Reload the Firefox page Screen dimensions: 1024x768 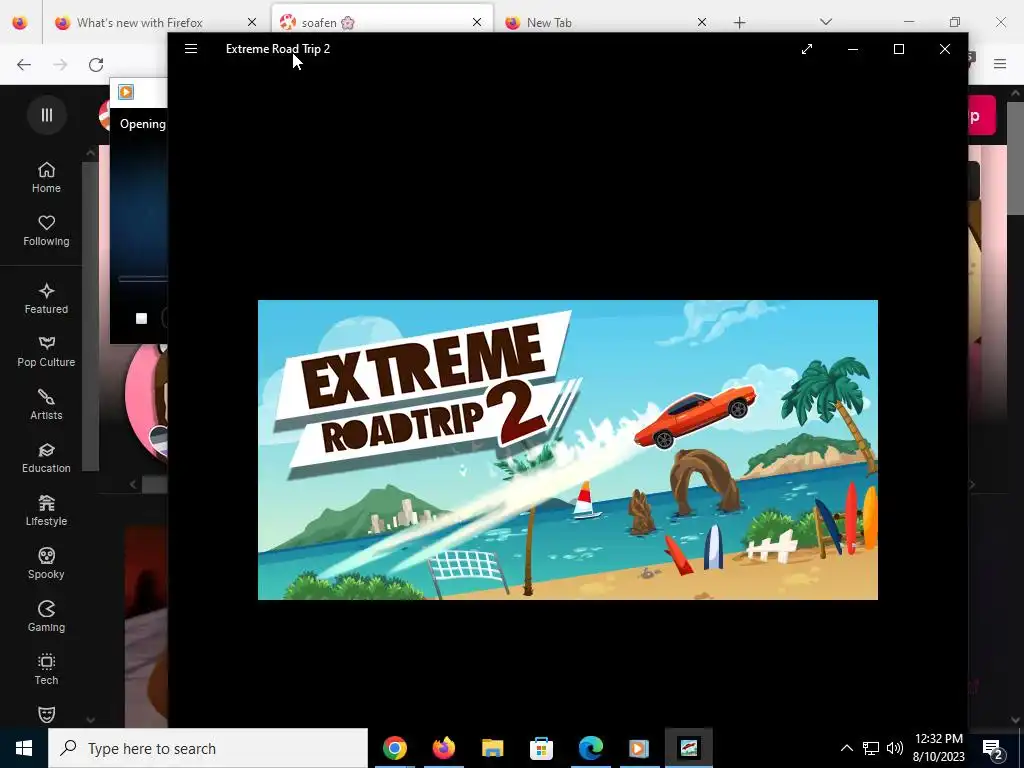(96, 65)
